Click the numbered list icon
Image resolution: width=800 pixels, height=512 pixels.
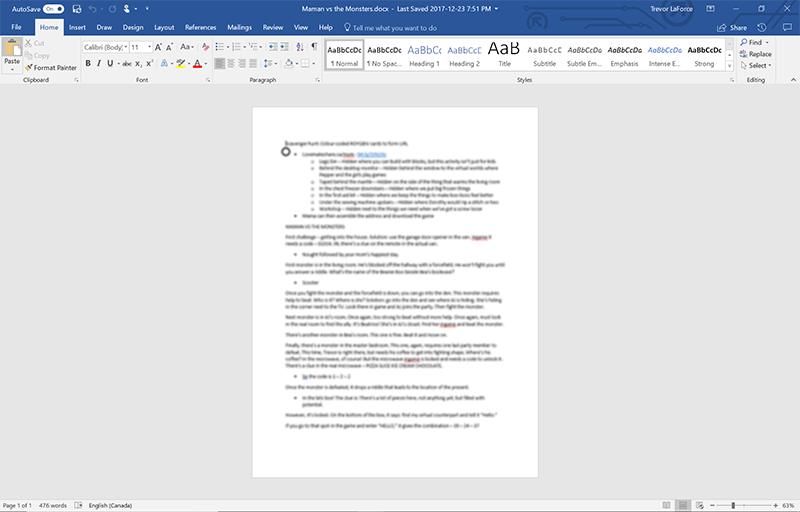point(236,47)
